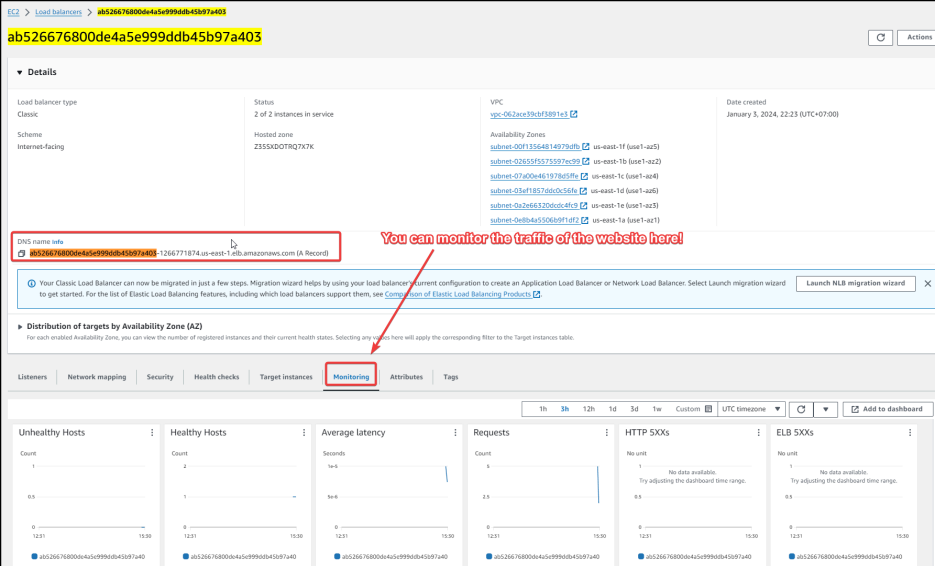Open subnet-03ef1857ddc0c56fe link
Viewport: 935px width, 566px height.
tap(534, 191)
